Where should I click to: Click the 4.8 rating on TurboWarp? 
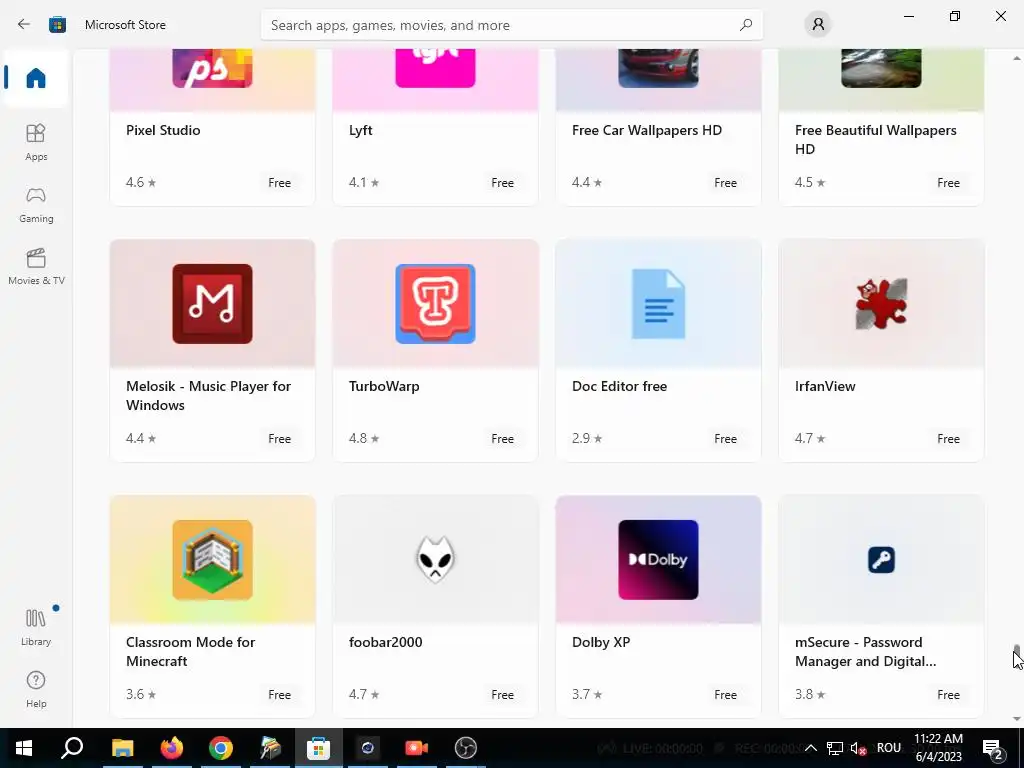364,438
